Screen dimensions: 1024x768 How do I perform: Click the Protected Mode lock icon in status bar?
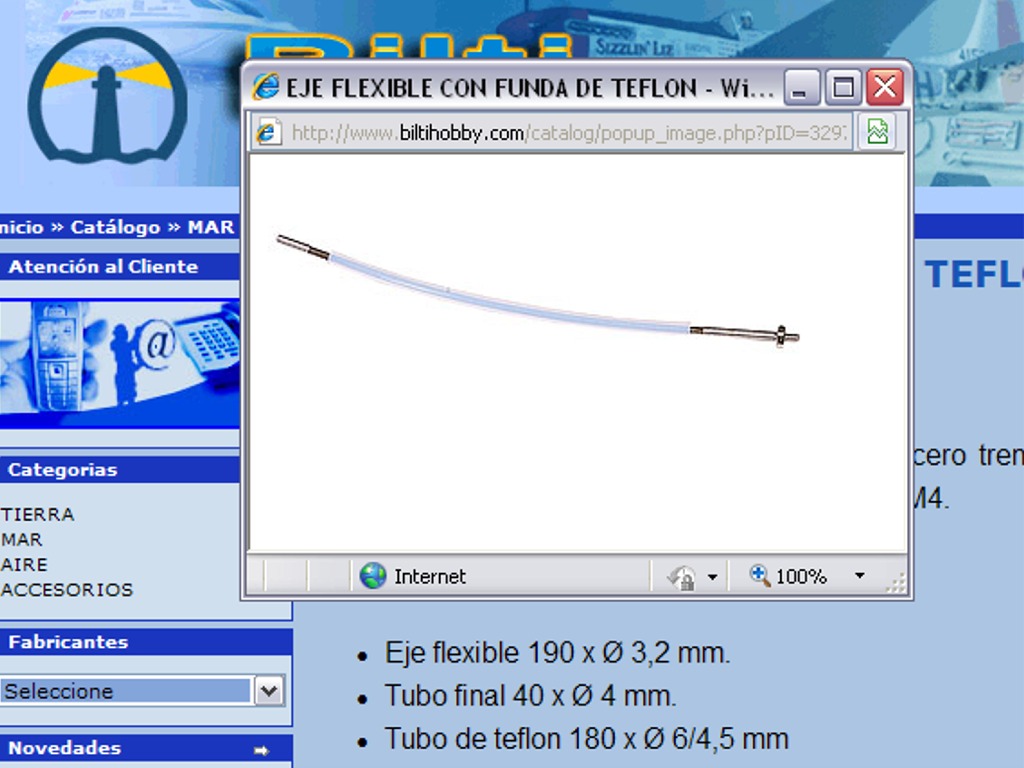682,577
